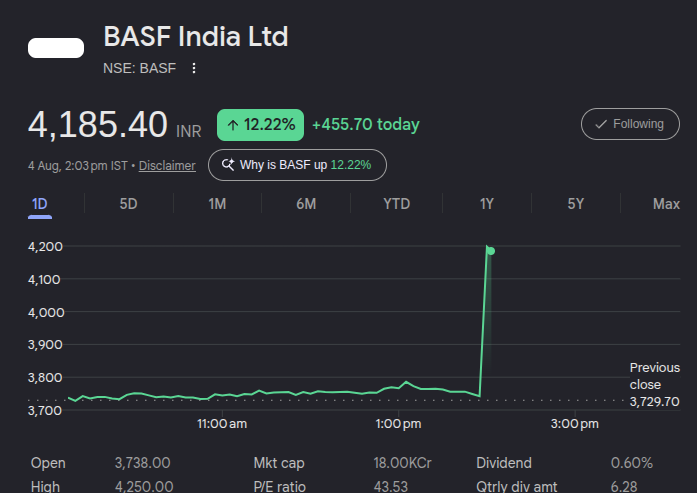Show the 6M chart range

click(306, 204)
